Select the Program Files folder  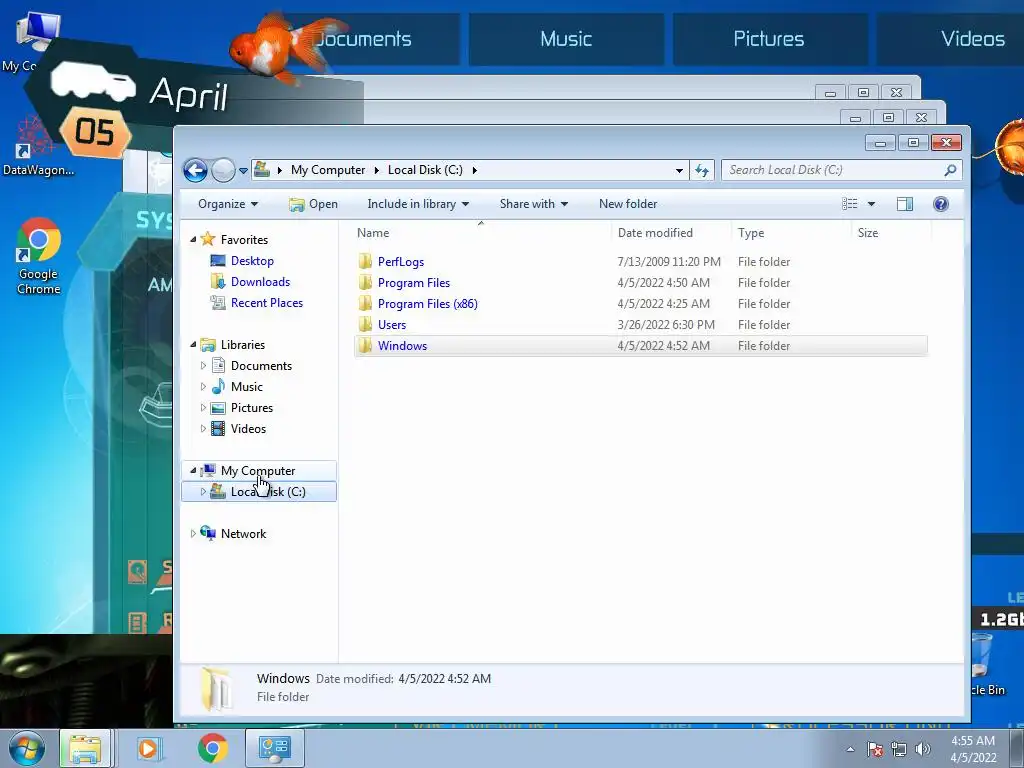413,283
